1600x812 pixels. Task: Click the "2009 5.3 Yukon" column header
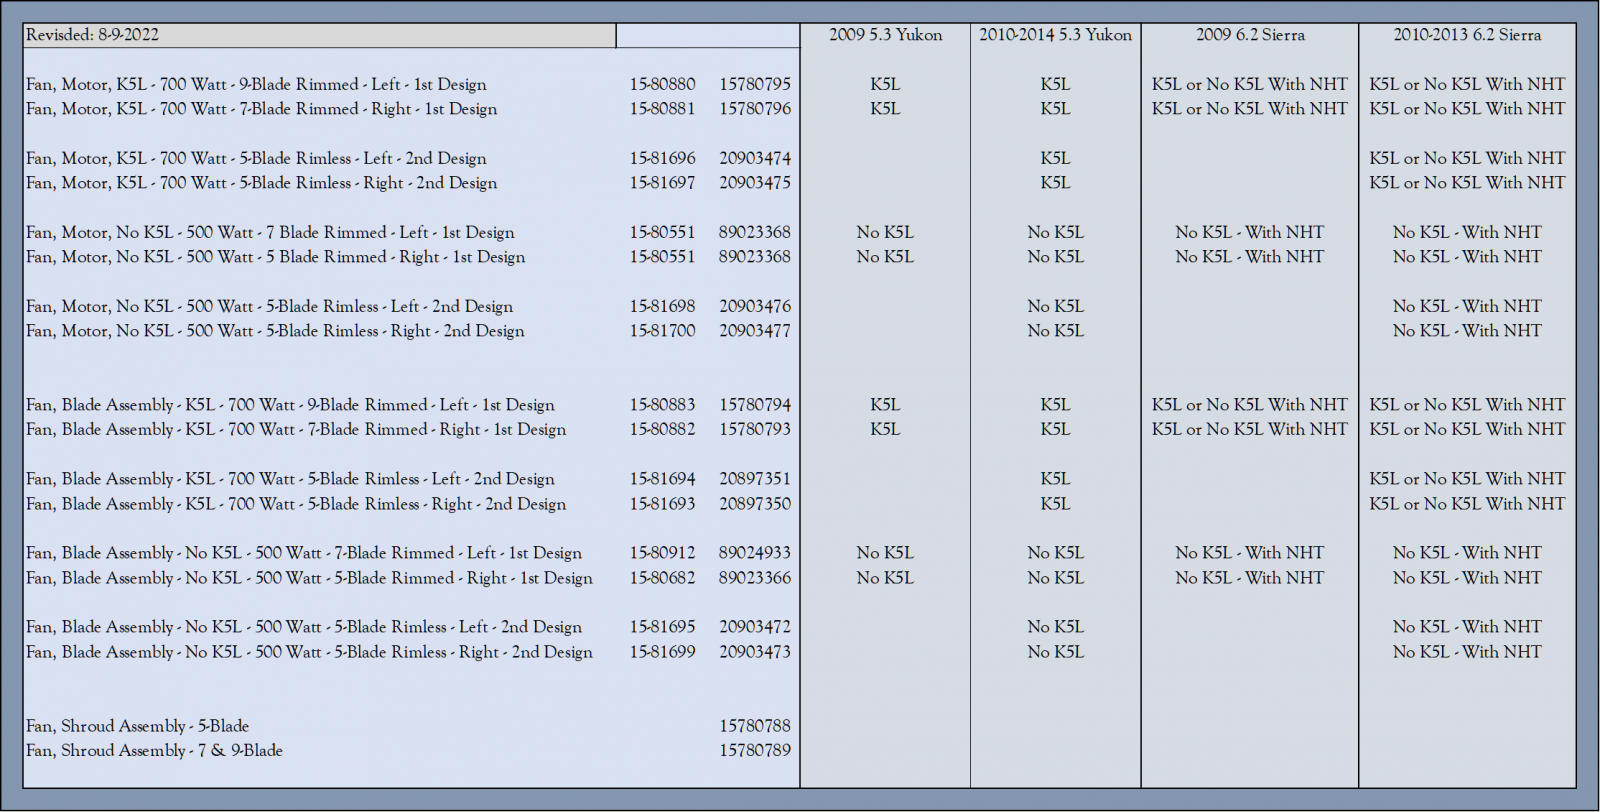pyautogui.click(x=885, y=35)
